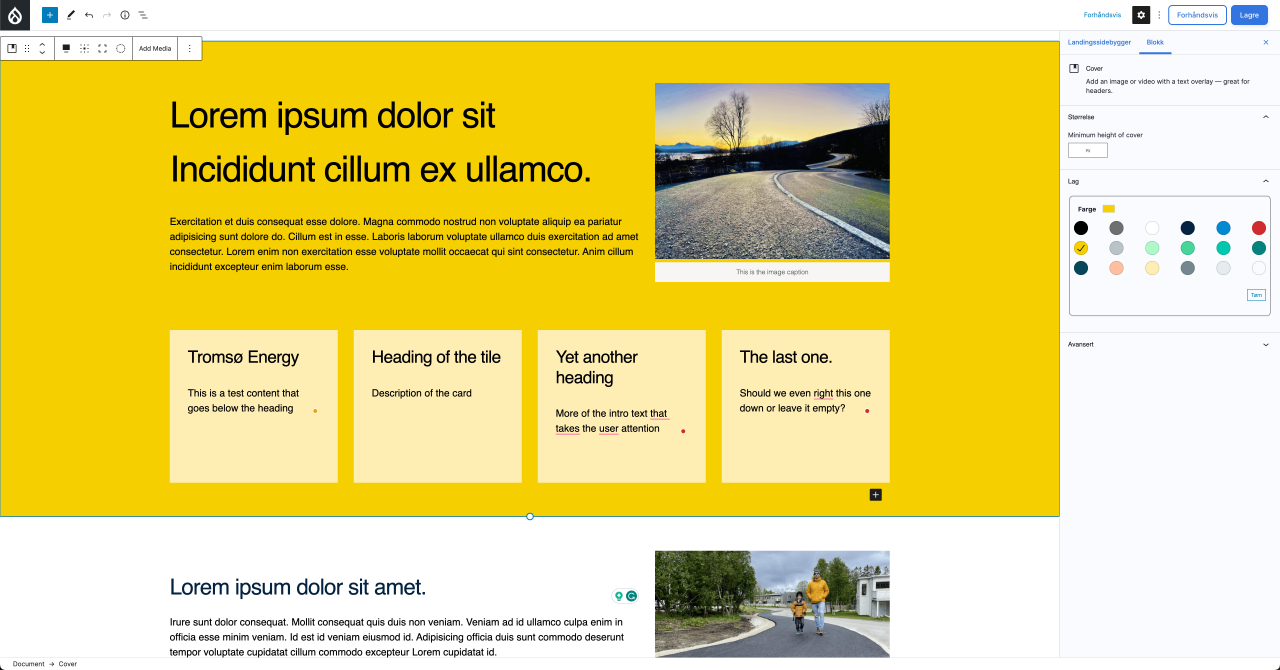Click the Add Media button

tap(154, 48)
